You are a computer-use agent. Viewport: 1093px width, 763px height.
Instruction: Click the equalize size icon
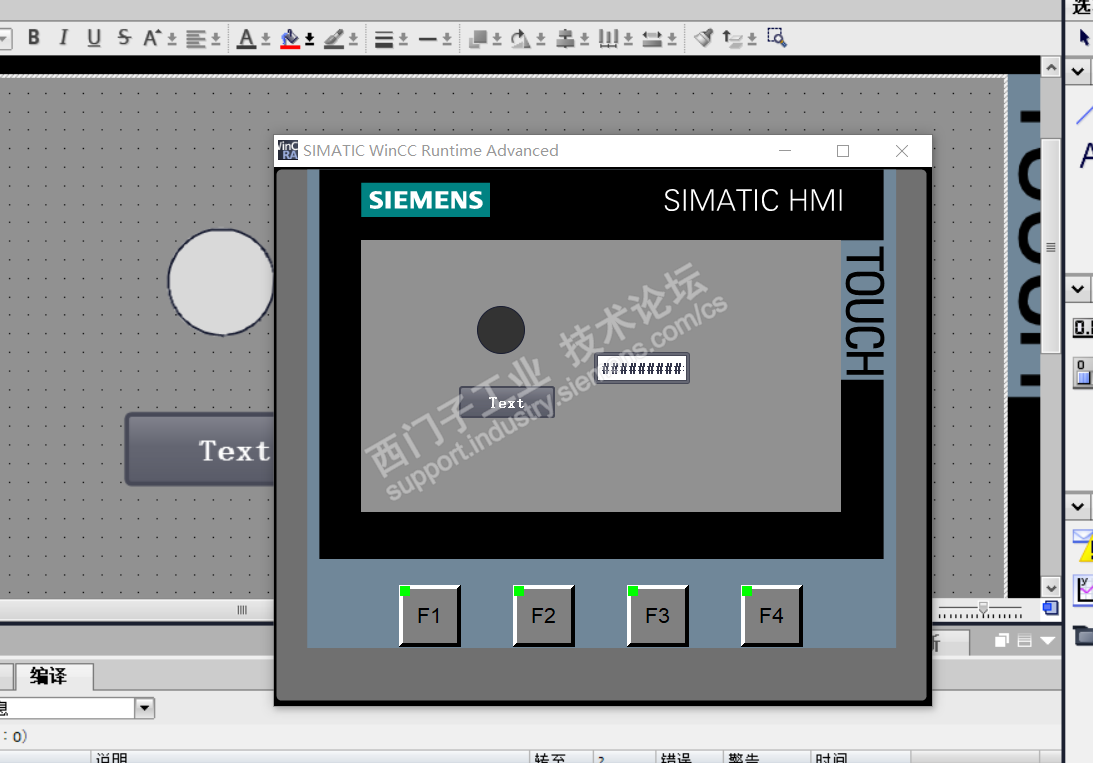point(652,38)
